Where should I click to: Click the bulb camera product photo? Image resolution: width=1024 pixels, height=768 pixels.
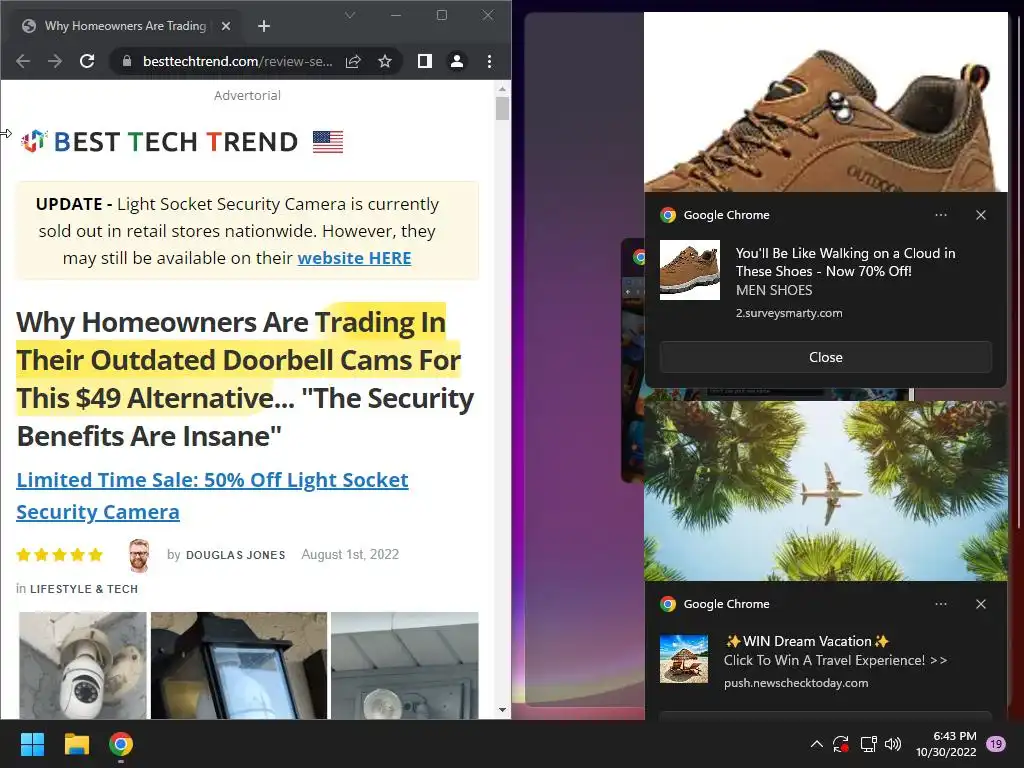[x=83, y=665]
